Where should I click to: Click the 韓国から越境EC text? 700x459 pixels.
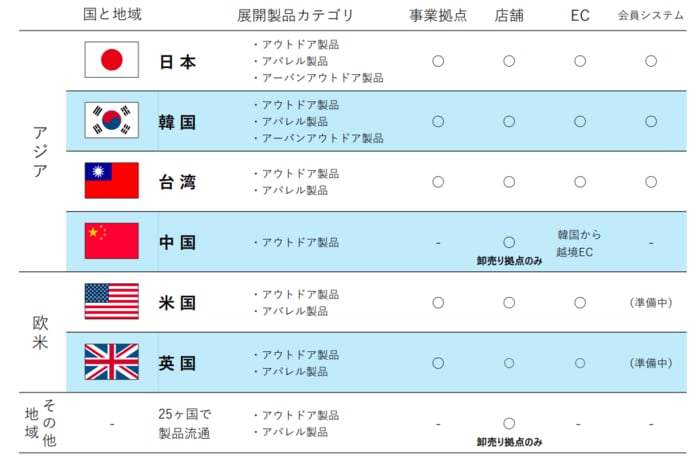point(580,243)
